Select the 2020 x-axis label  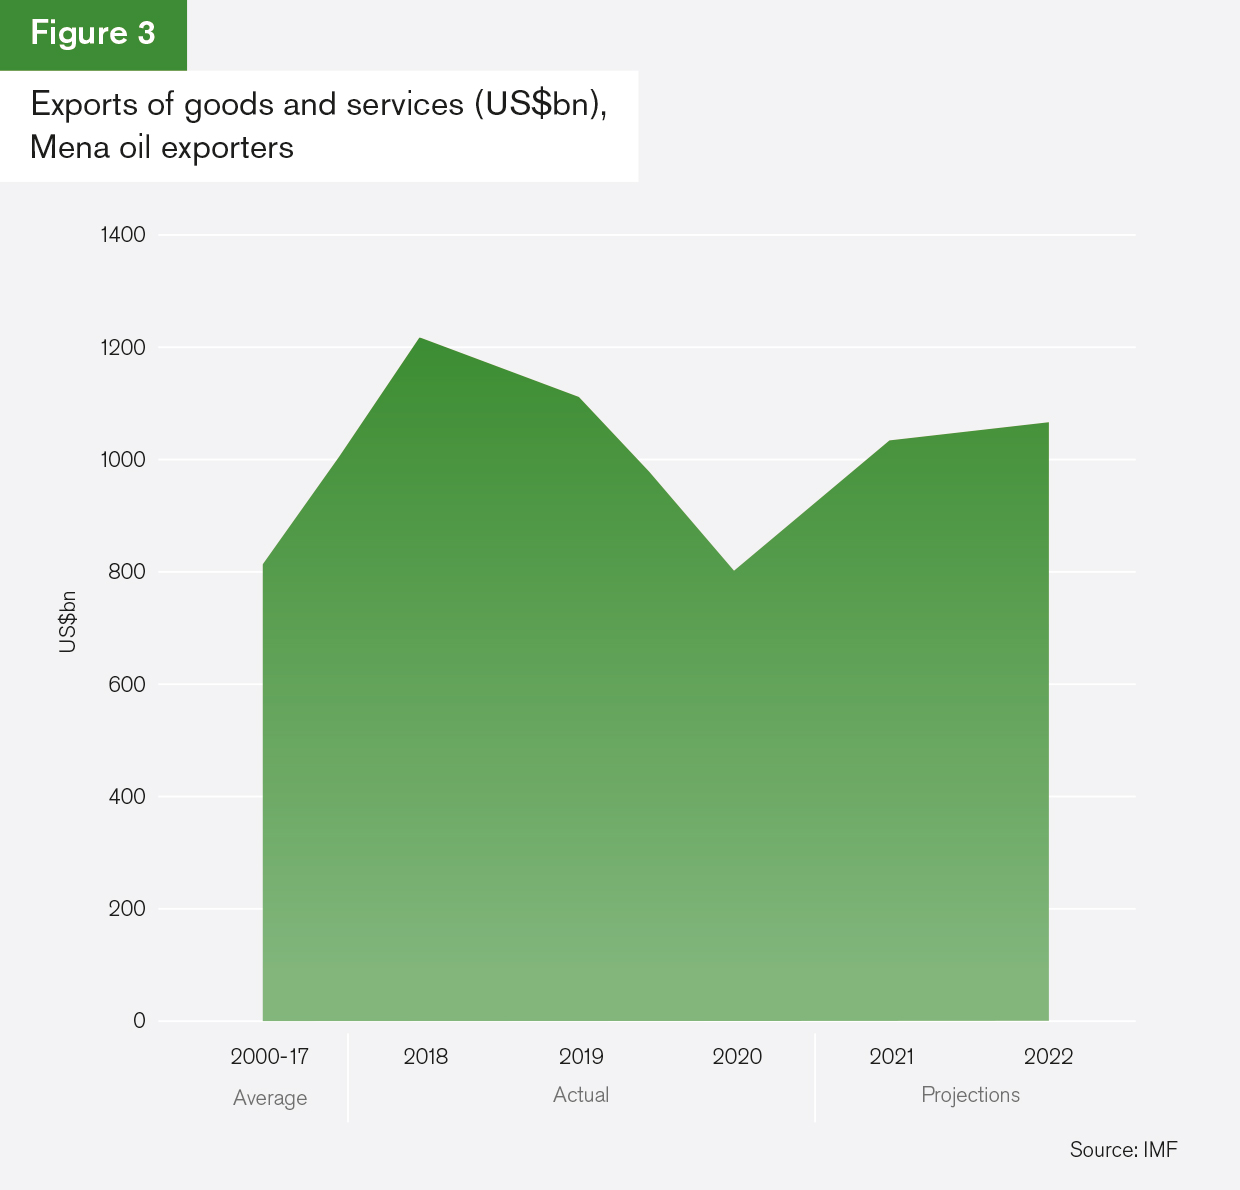pyautogui.click(x=737, y=1057)
